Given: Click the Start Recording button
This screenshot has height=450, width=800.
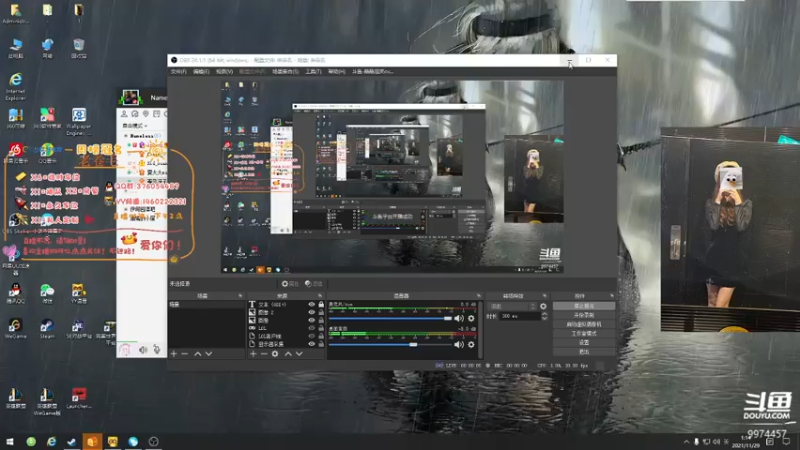Looking at the screenshot, I should tap(584, 315).
